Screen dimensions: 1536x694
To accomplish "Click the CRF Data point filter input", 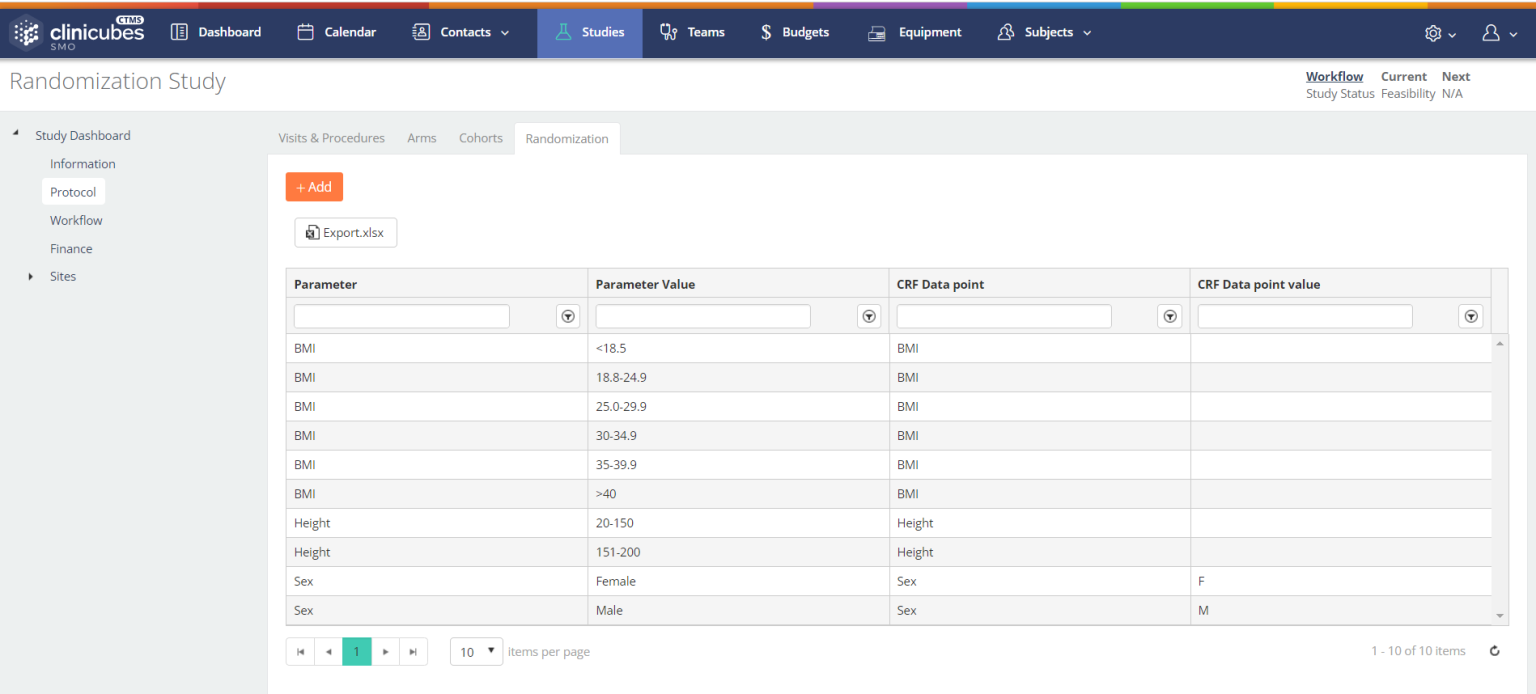I will point(1003,316).
